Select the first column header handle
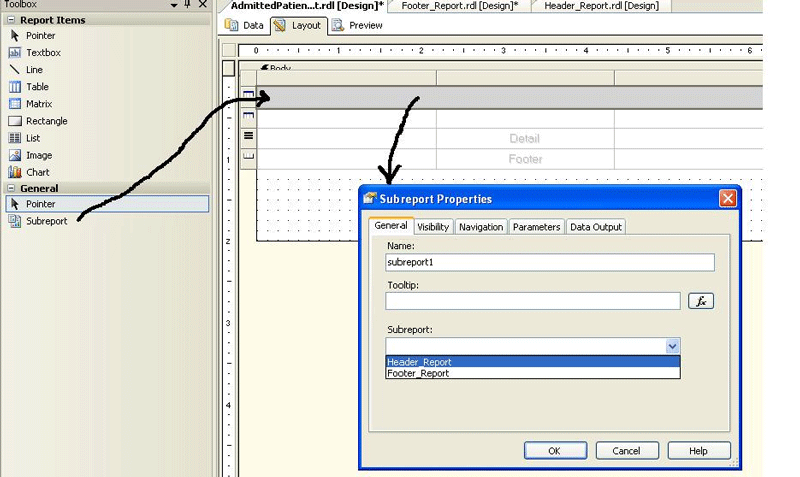The width and height of the screenshot is (800, 477). pyautogui.click(x=346, y=78)
